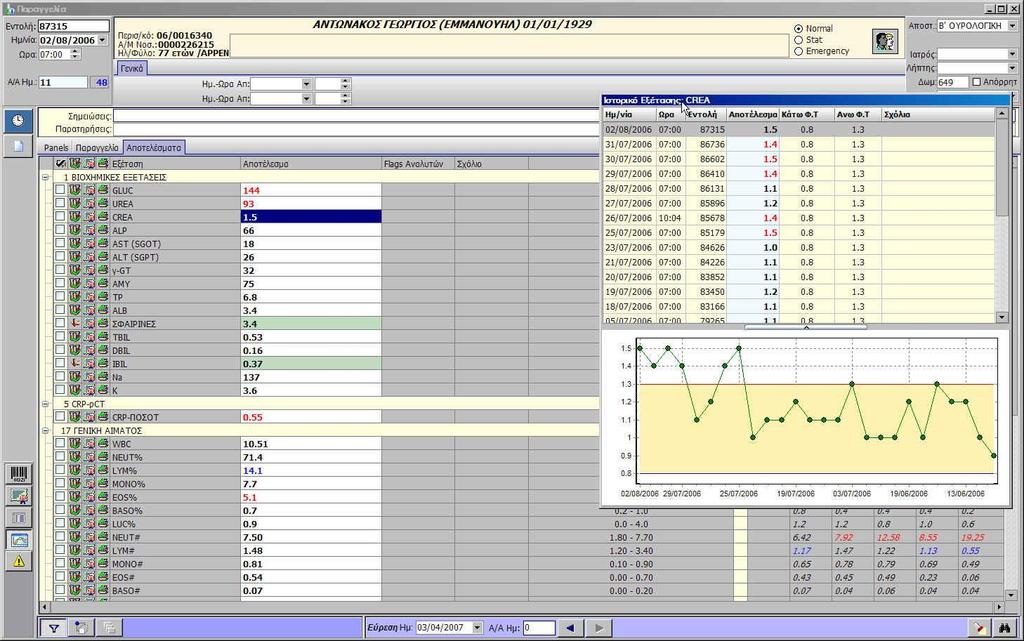Open the Ιατρός dropdown
The width and height of the screenshot is (1024, 641).
(1012, 54)
